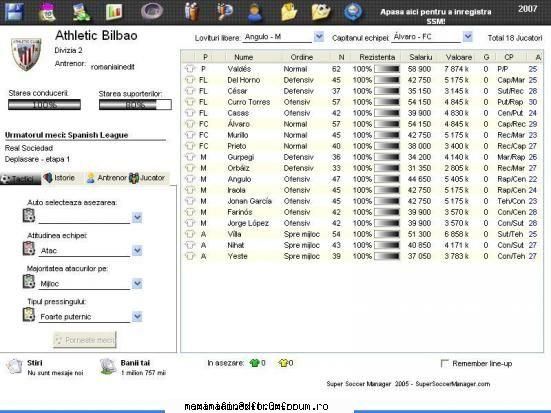Switch to the Antrenor tab
This screenshot has width=551, height=413.
(x=106, y=178)
